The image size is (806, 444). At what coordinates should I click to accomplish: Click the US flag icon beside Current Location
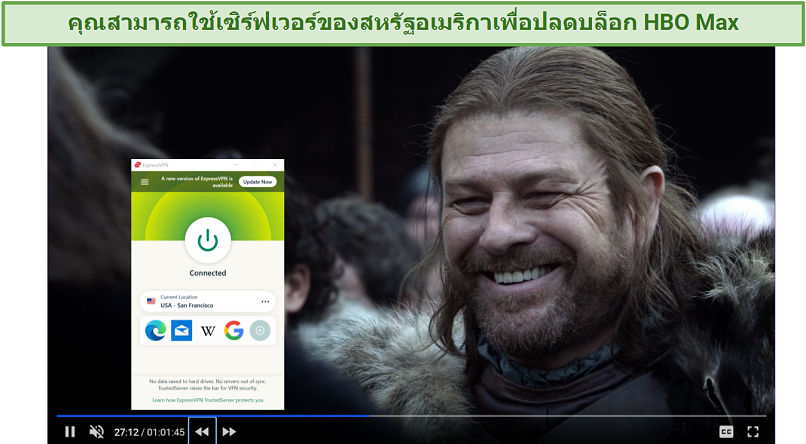click(151, 301)
